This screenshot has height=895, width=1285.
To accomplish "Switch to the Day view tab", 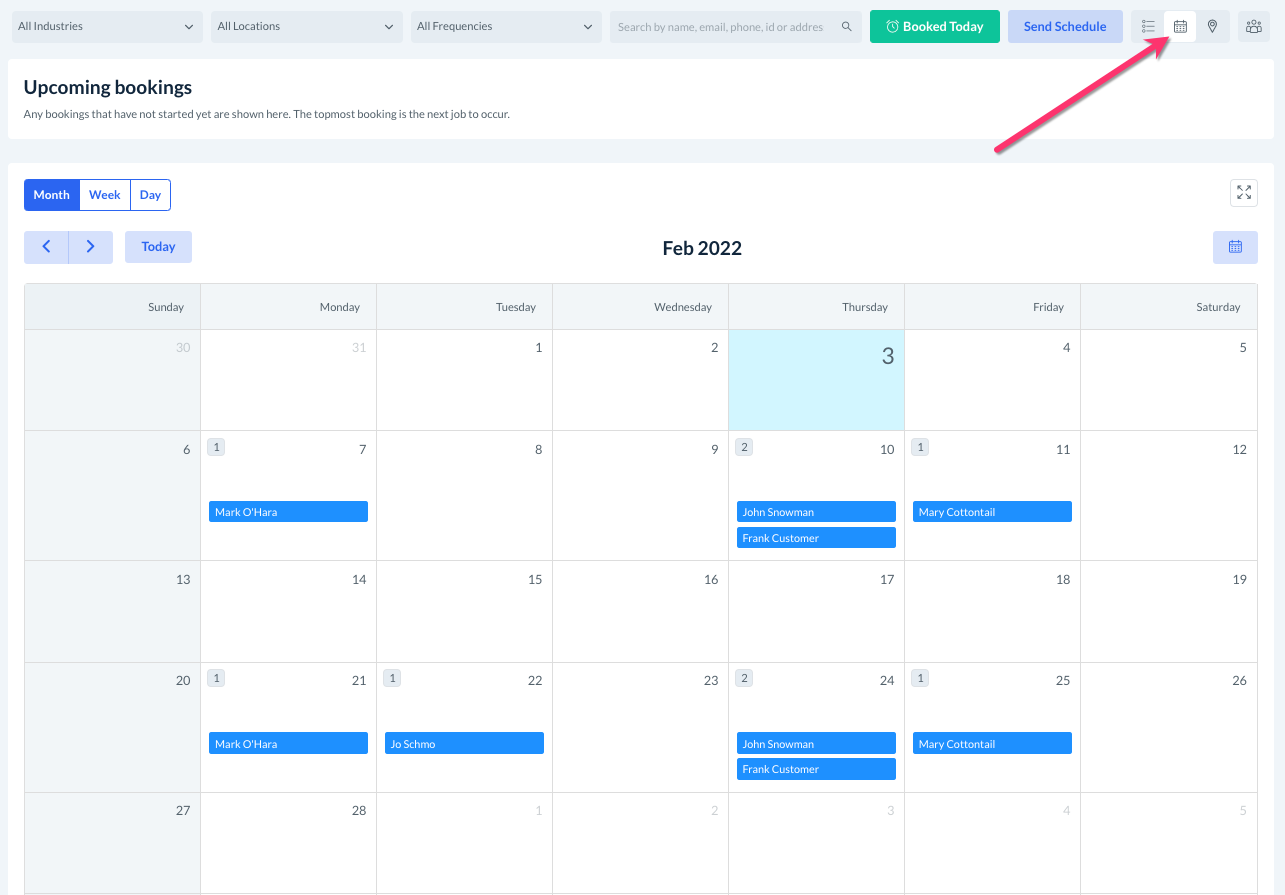I will click(151, 195).
